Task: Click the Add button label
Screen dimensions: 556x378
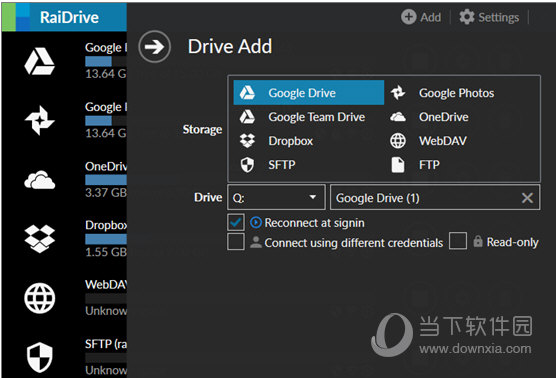Action: pos(430,17)
